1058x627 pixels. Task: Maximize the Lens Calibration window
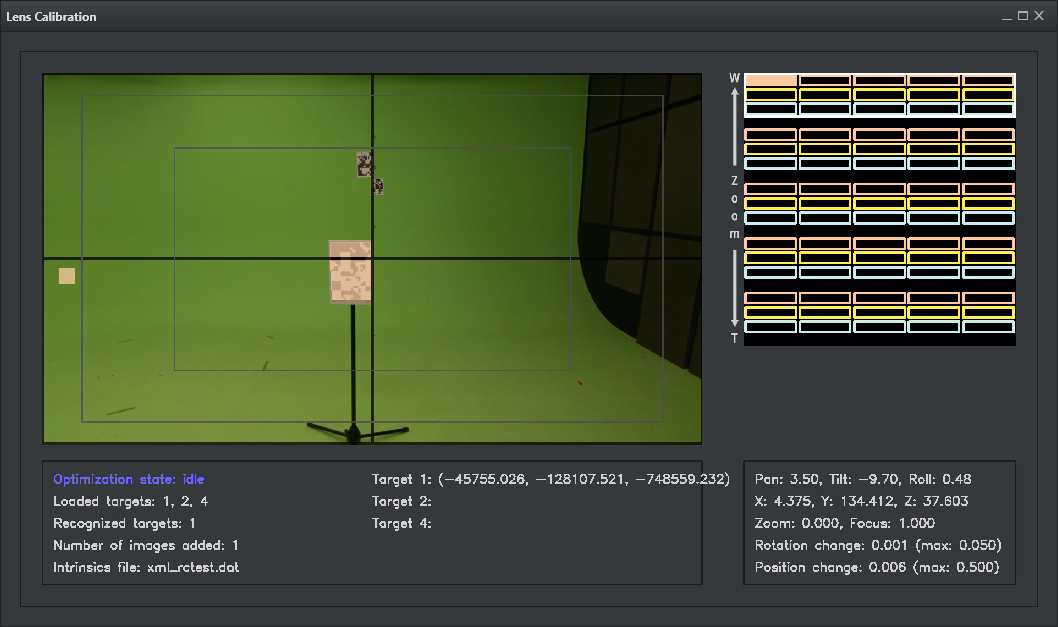tap(1023, 16)
